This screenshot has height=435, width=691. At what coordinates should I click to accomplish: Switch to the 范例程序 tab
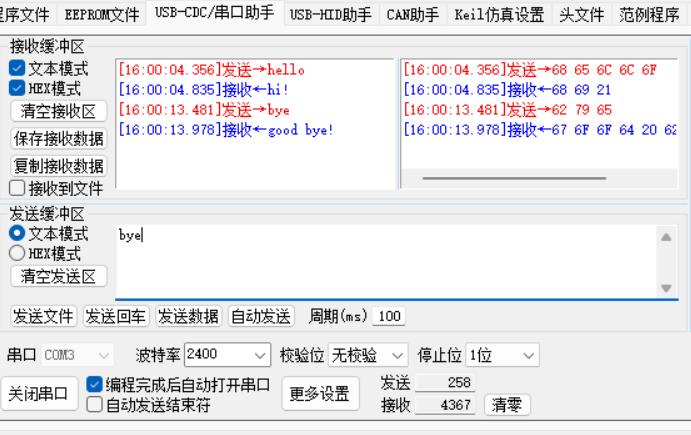[x=649, y=15]
